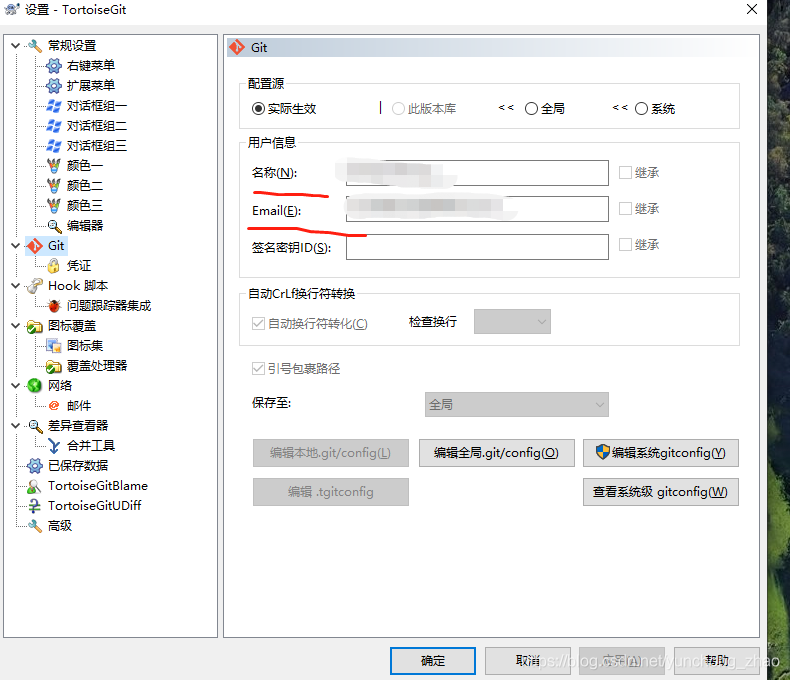Select the 实际生效 radio button

(258, 109)
